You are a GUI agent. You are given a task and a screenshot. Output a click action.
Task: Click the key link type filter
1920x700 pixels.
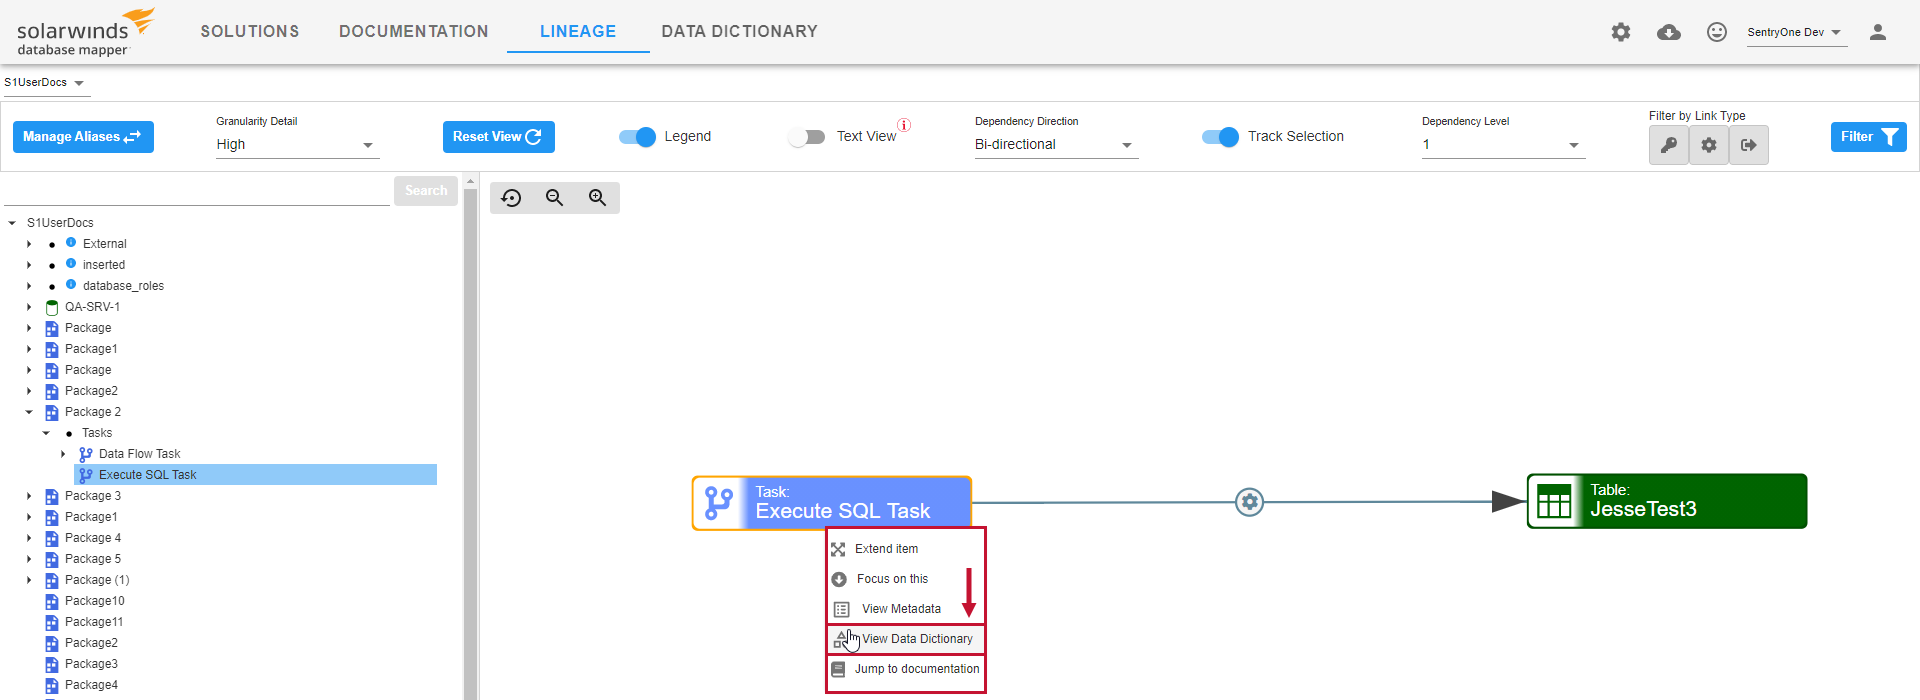click(x=1669, y=145)
